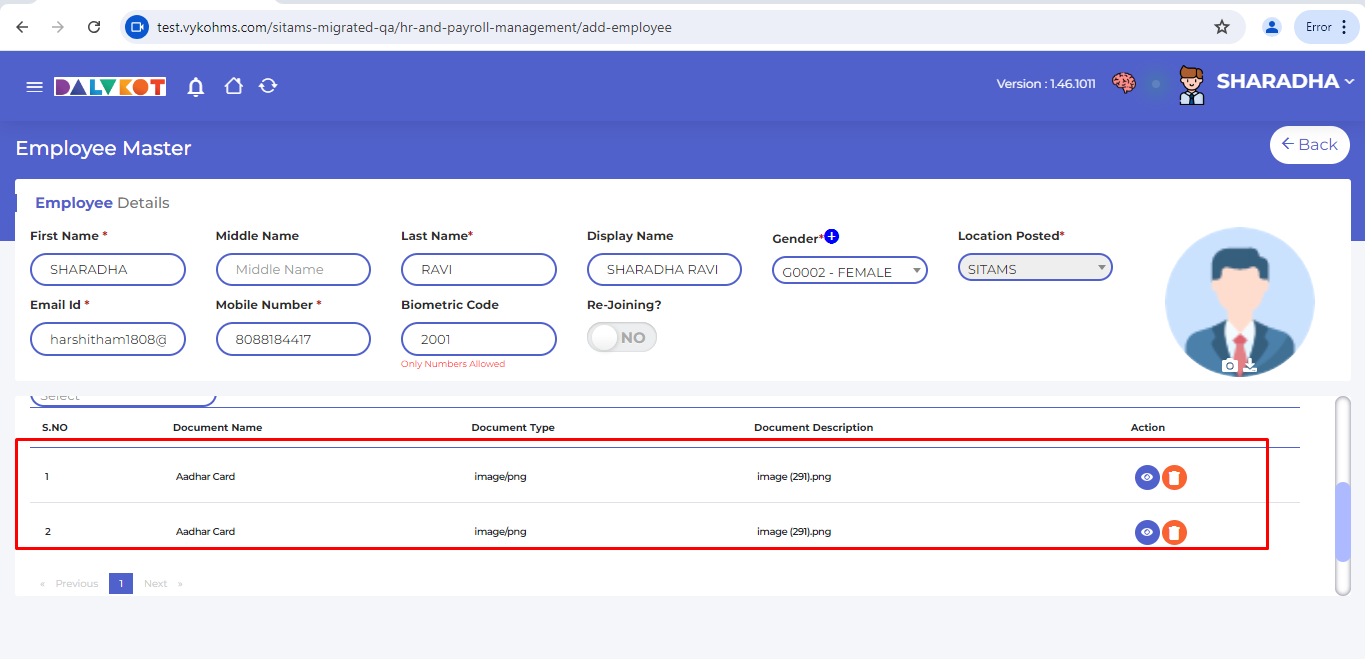Expand the Location Posted dropdown
This screenshot has width=1365, height=659.
(1034, 268)
